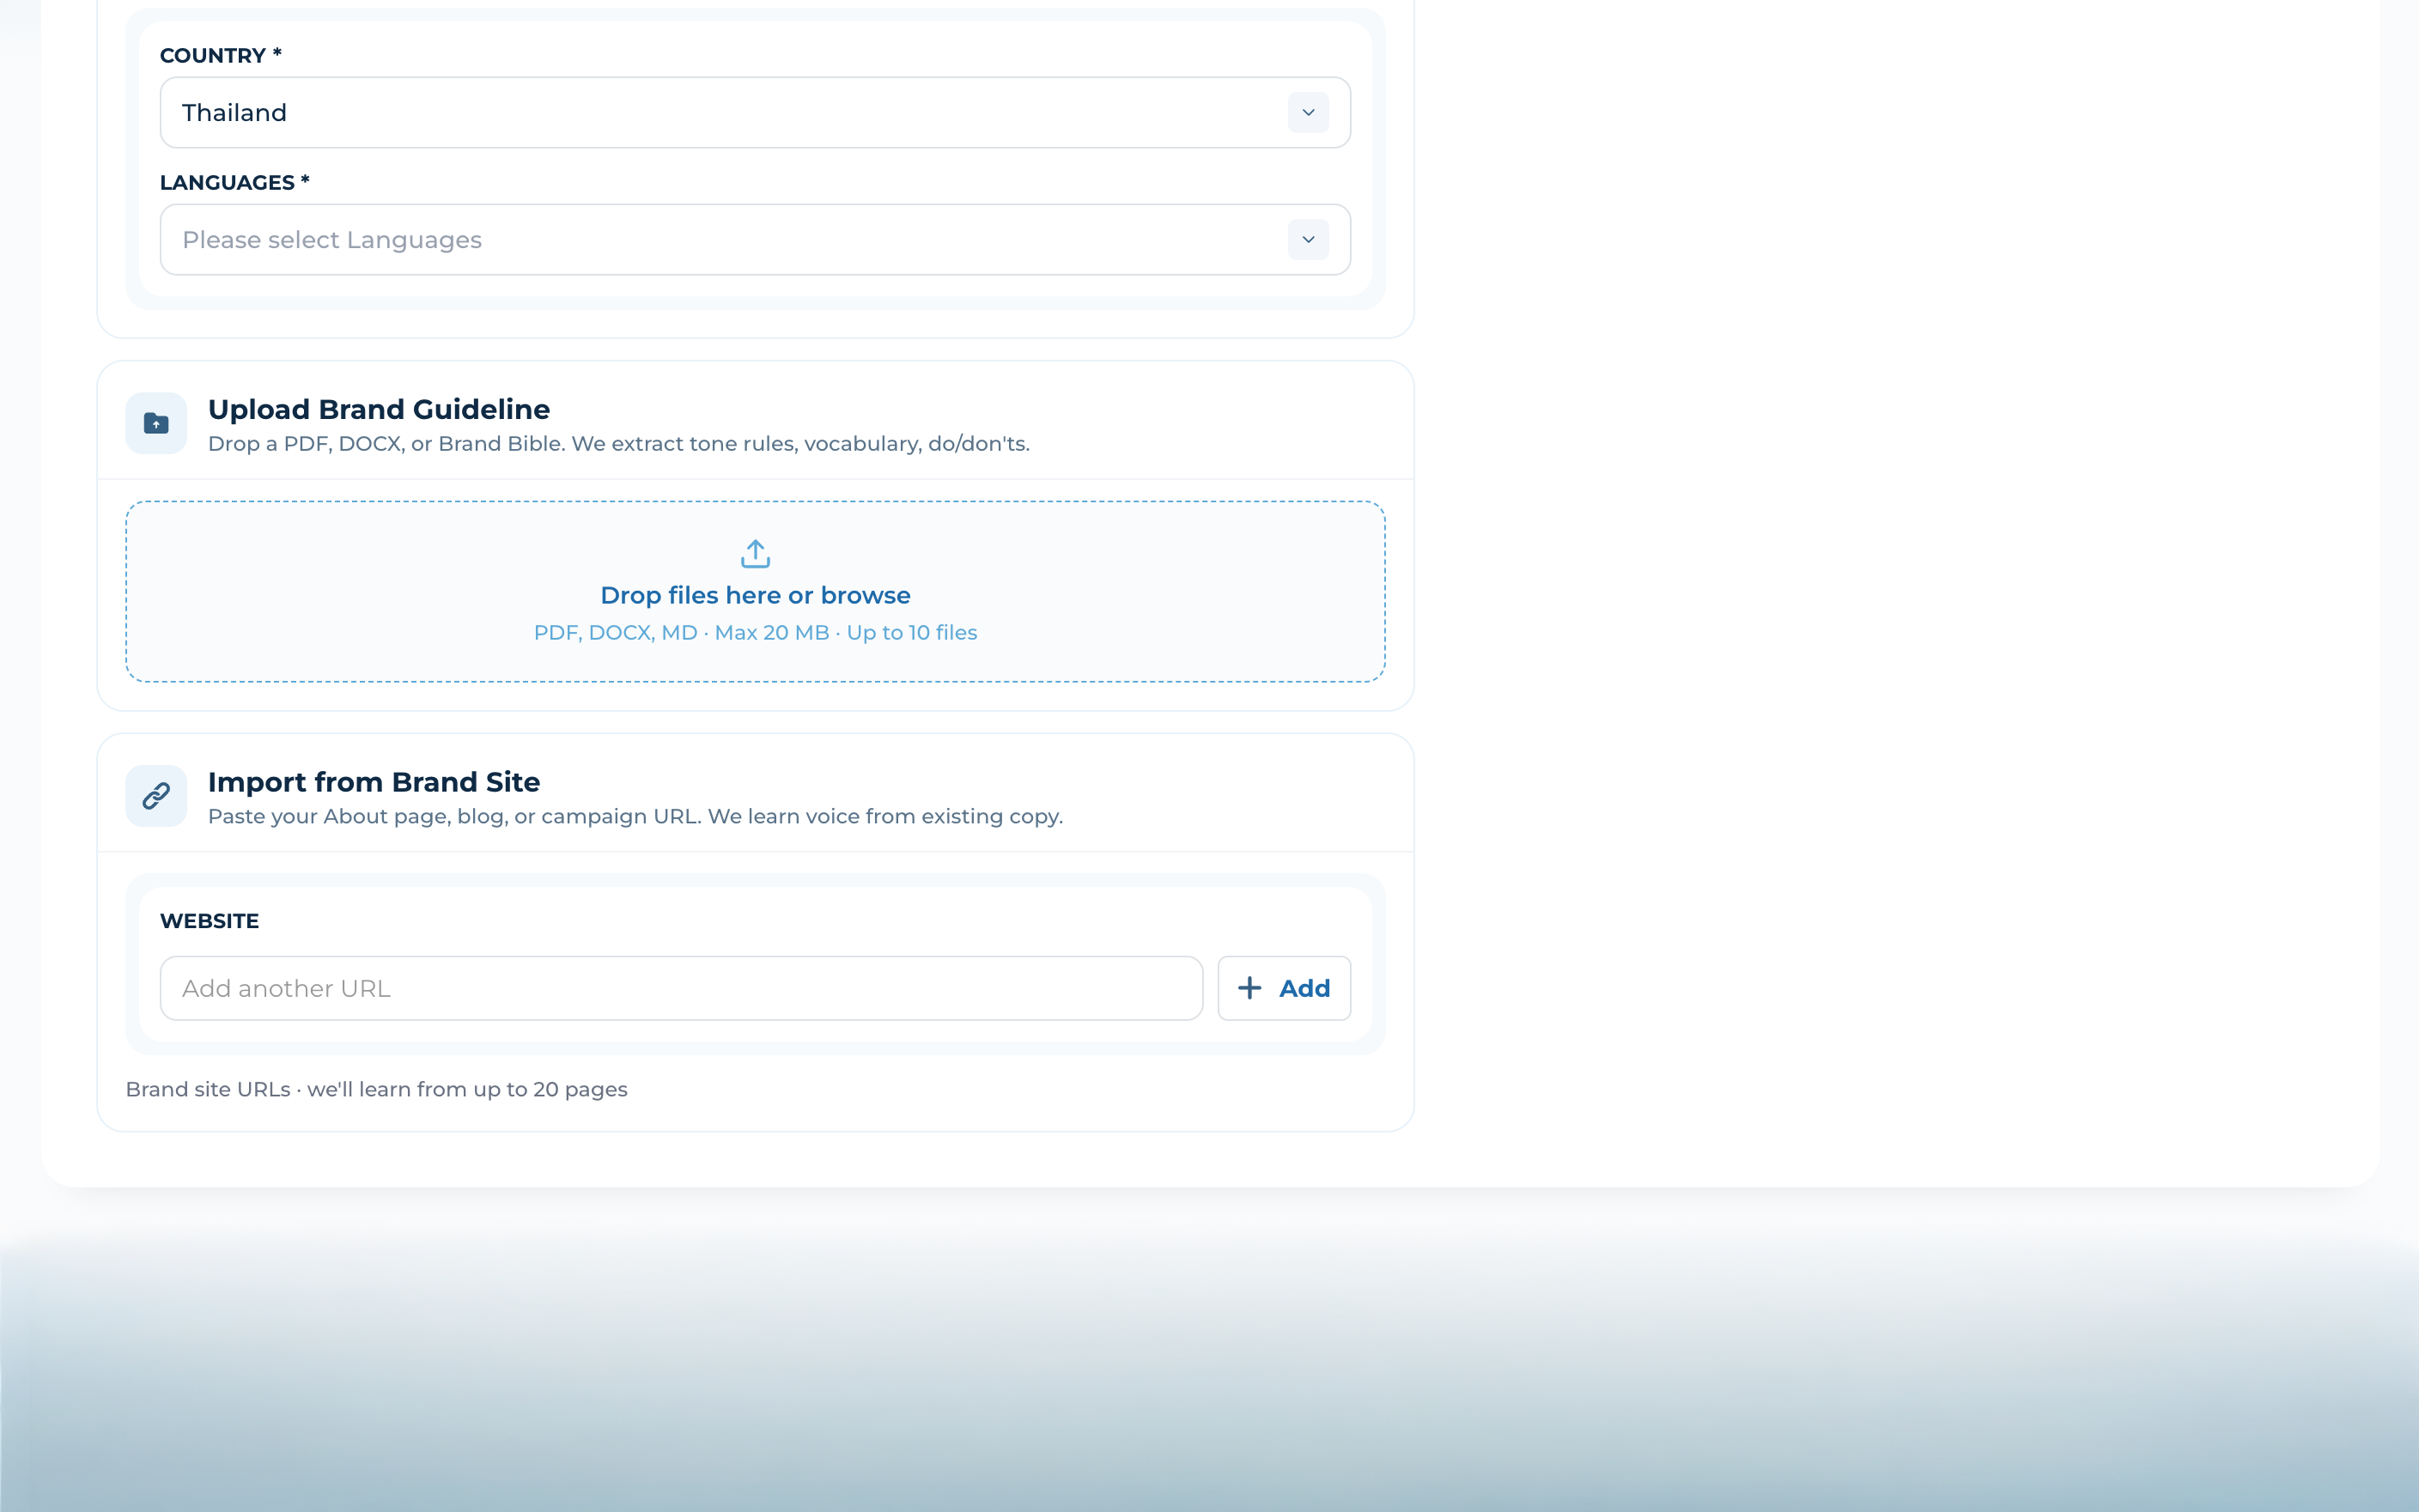This screenshot has width=2419, height=1512.
Task: Click the Upload Brand Guideline heading
Action: point(379,409)
